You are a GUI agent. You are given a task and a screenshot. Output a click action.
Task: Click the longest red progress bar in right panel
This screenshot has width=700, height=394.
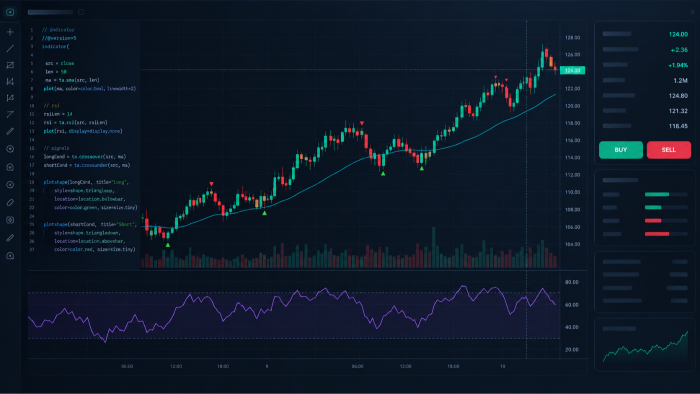pos(657,234)
